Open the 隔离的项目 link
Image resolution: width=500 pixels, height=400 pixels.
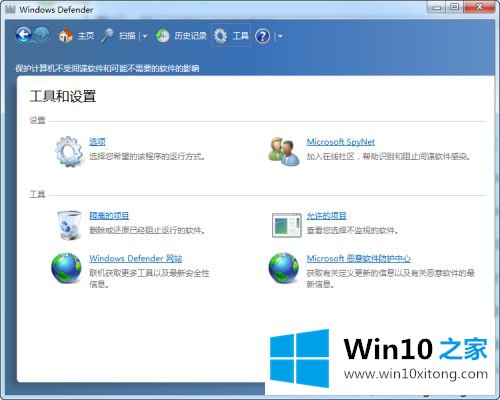tap(109, 216)
